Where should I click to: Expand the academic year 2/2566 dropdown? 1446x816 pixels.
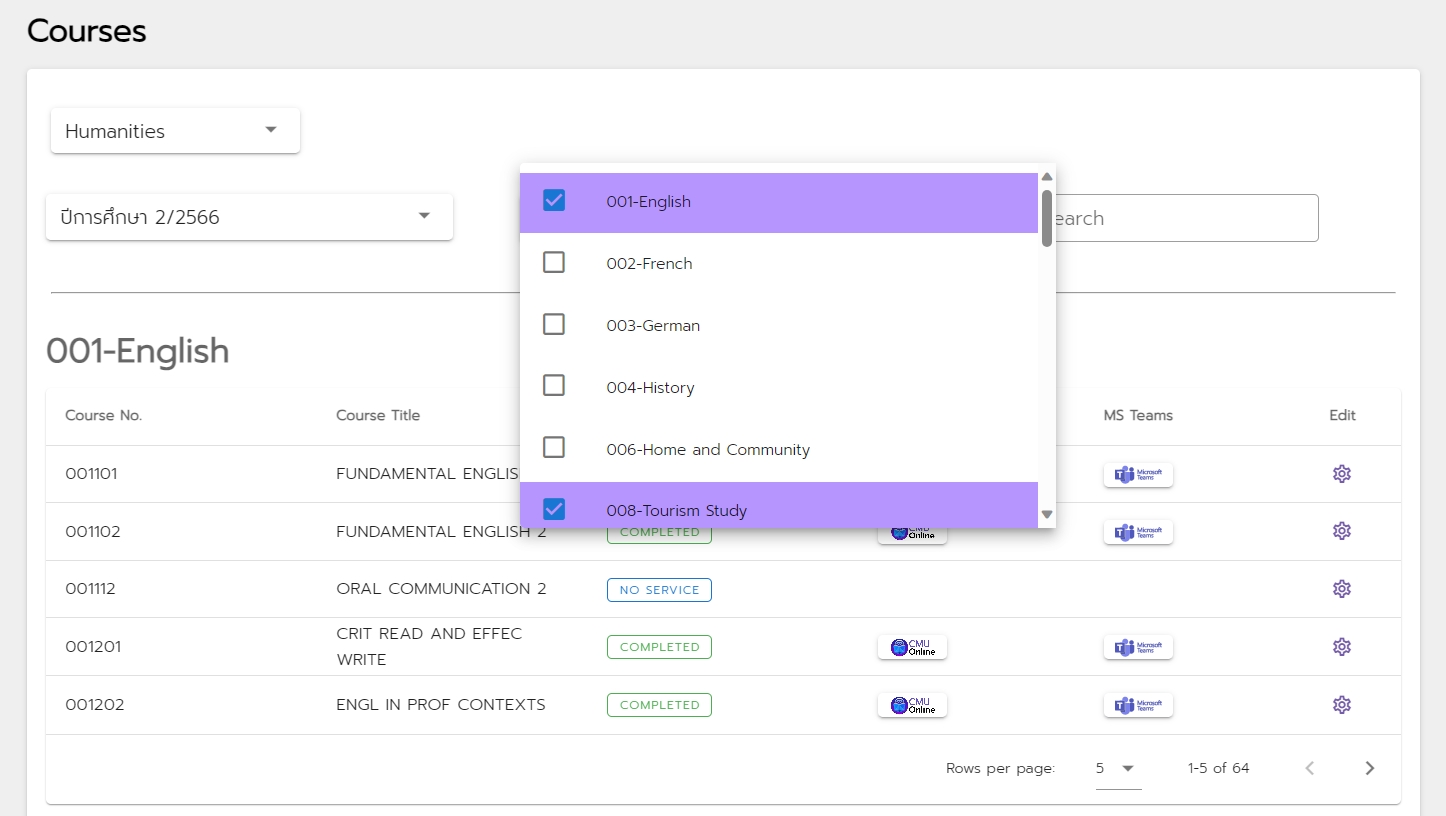pyautogui.click(x=249, y=217)
